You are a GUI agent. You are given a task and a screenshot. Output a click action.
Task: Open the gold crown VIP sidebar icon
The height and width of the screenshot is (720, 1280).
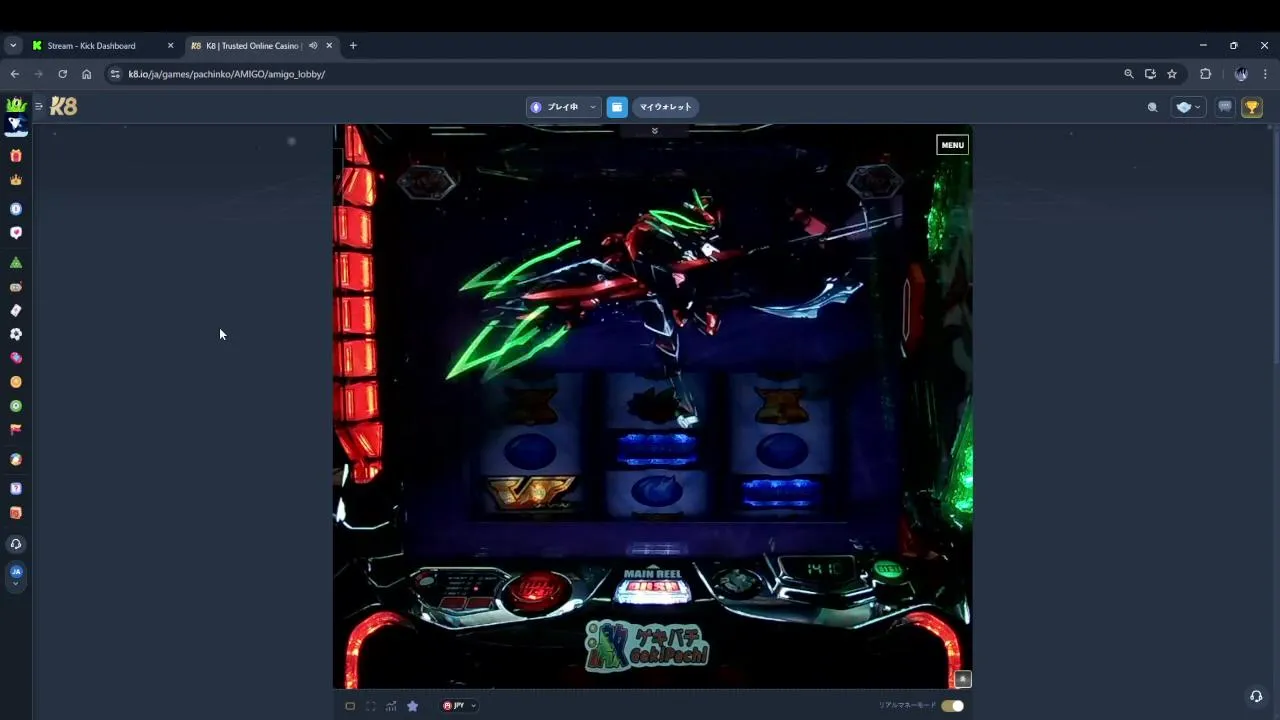(15, 180)
